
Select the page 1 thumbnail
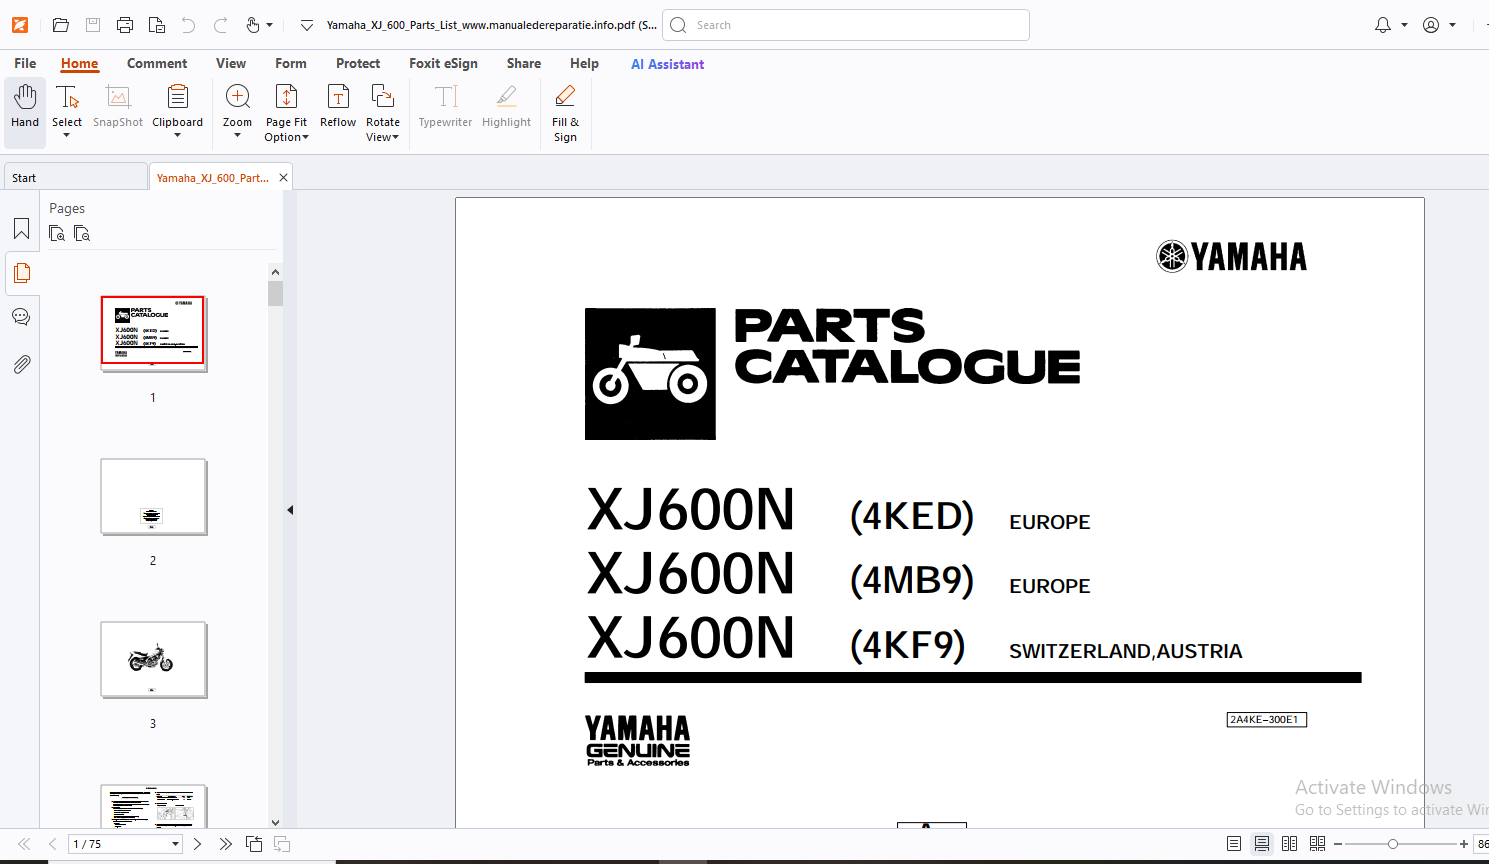153,331
